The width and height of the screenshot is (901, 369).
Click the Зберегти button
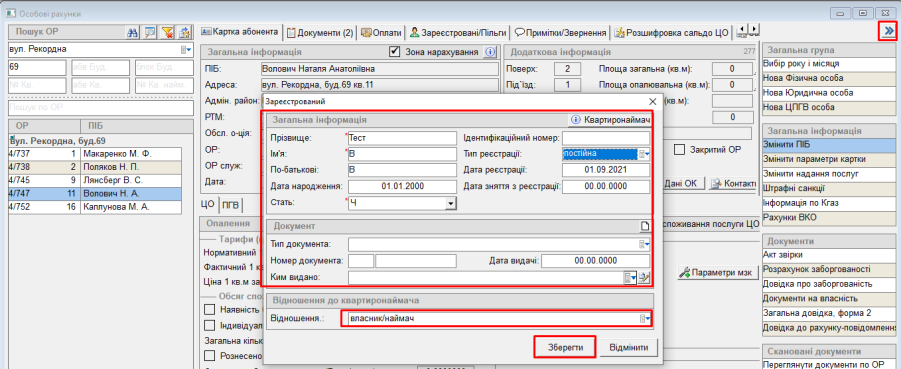pos(565,347)
